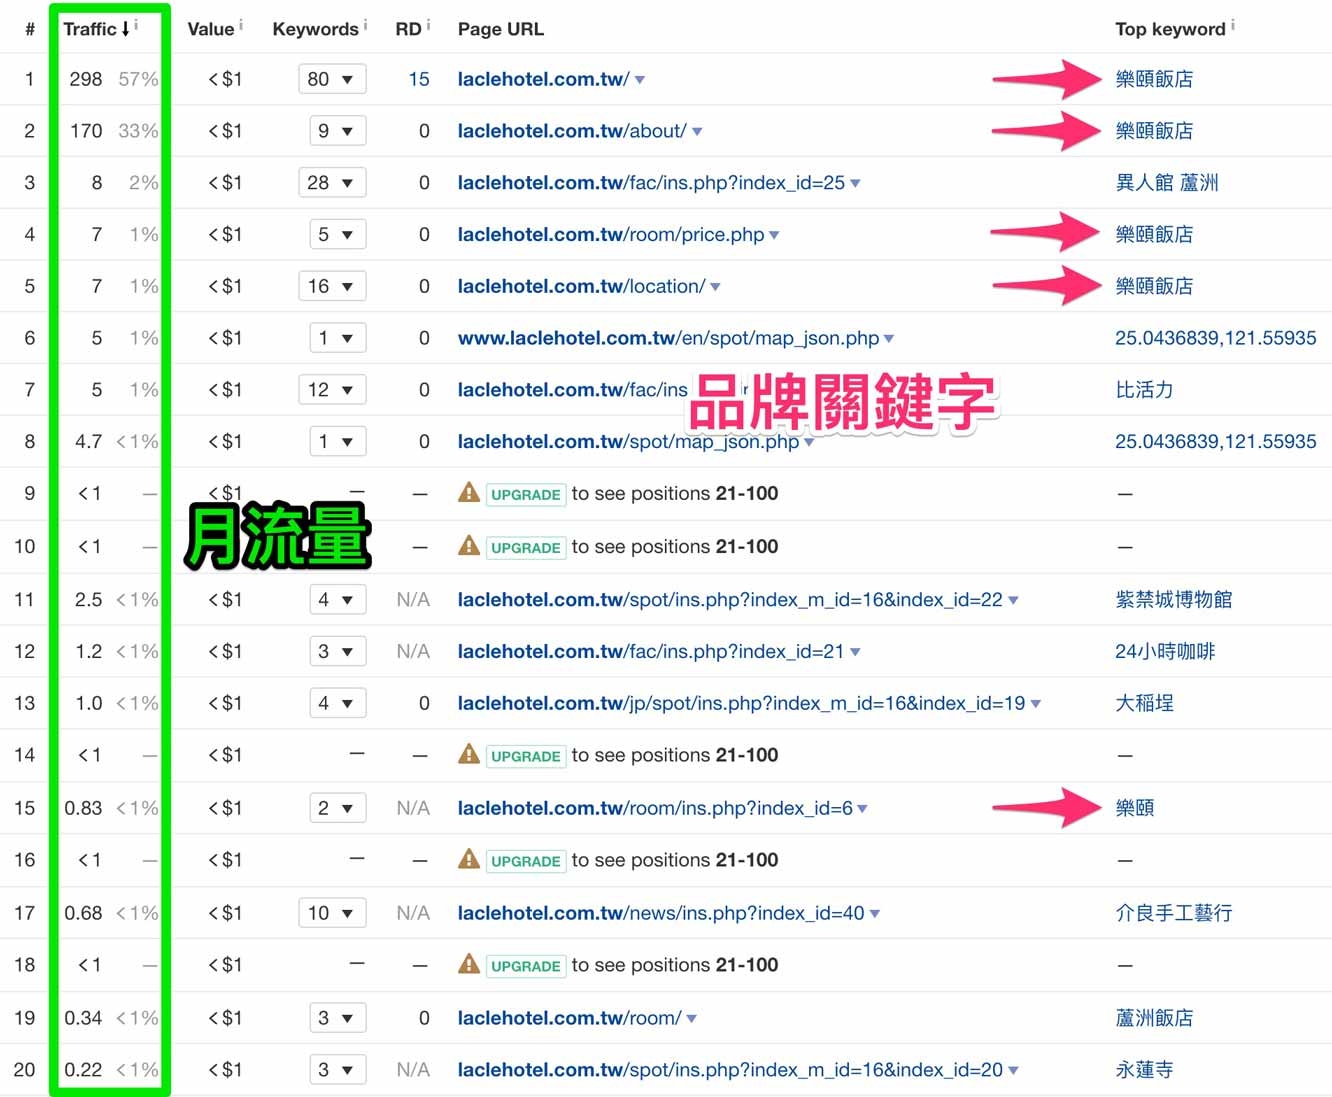The height and width of the screenshot is (1097, 1332).
Task: Click the UPGRADE button in row 14
Action: coord(525,756)
